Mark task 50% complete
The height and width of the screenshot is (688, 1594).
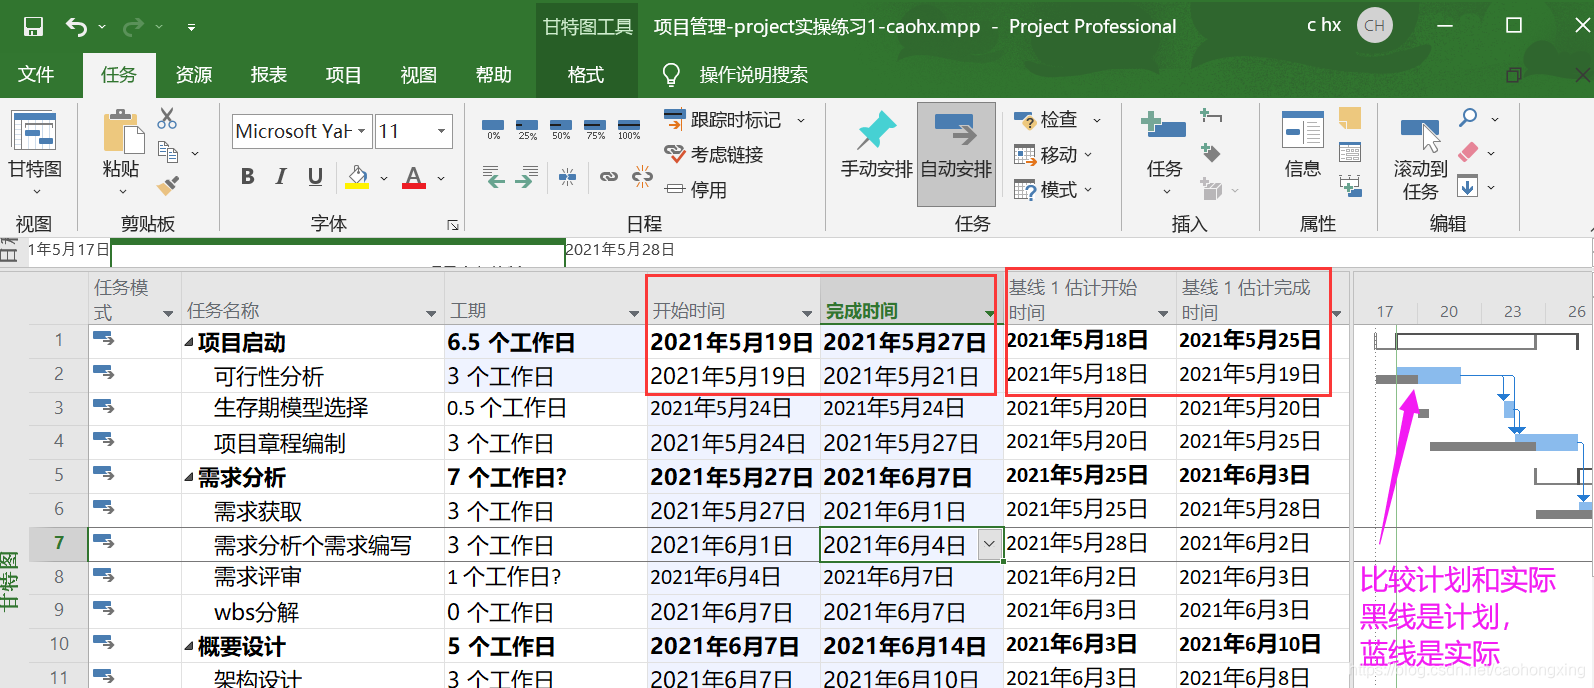click(x=561, y=129)
